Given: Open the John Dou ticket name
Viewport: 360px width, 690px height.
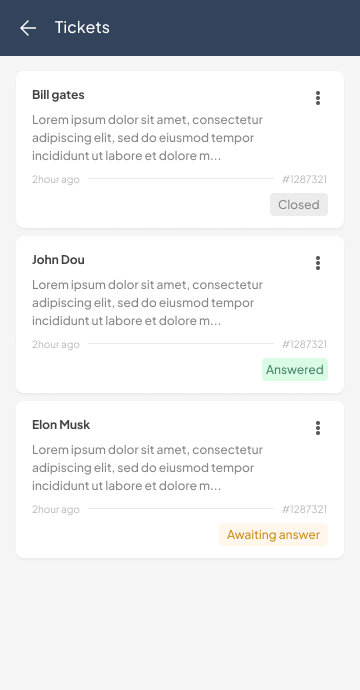Looking at the screenshot, I should tap(58, 260).
